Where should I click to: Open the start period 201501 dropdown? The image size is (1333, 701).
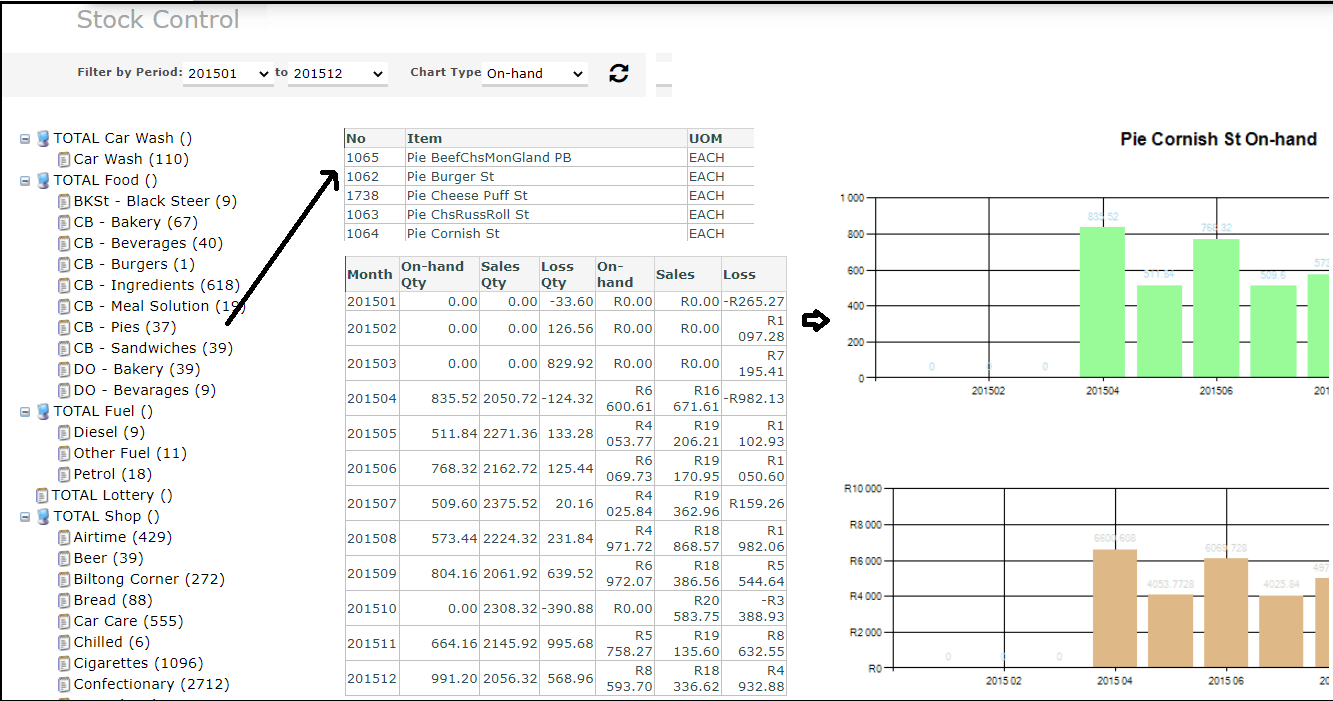[228, 74]
